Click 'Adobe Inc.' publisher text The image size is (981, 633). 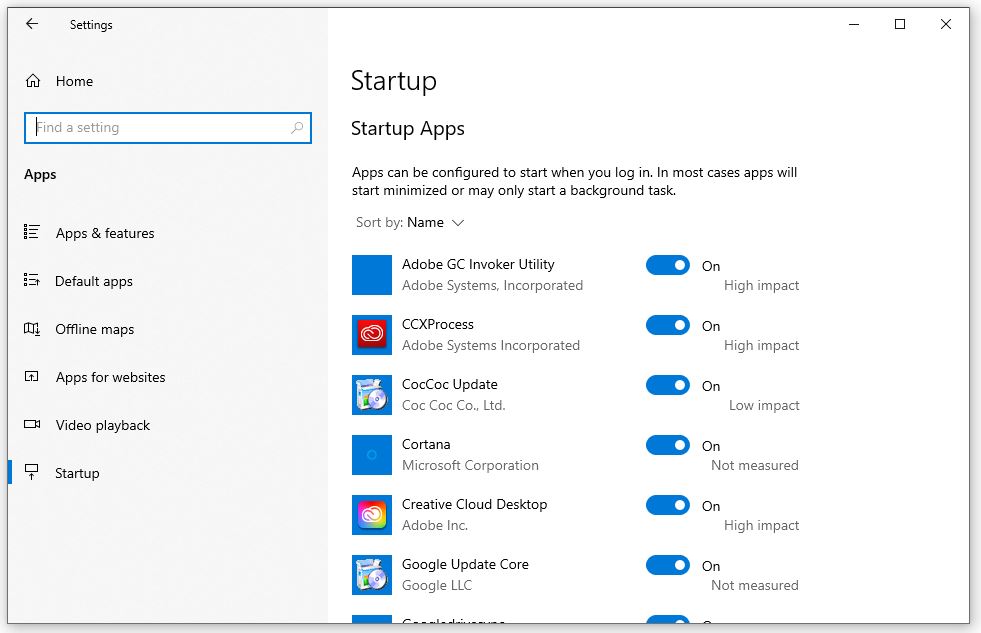click(x=434, y=525)
